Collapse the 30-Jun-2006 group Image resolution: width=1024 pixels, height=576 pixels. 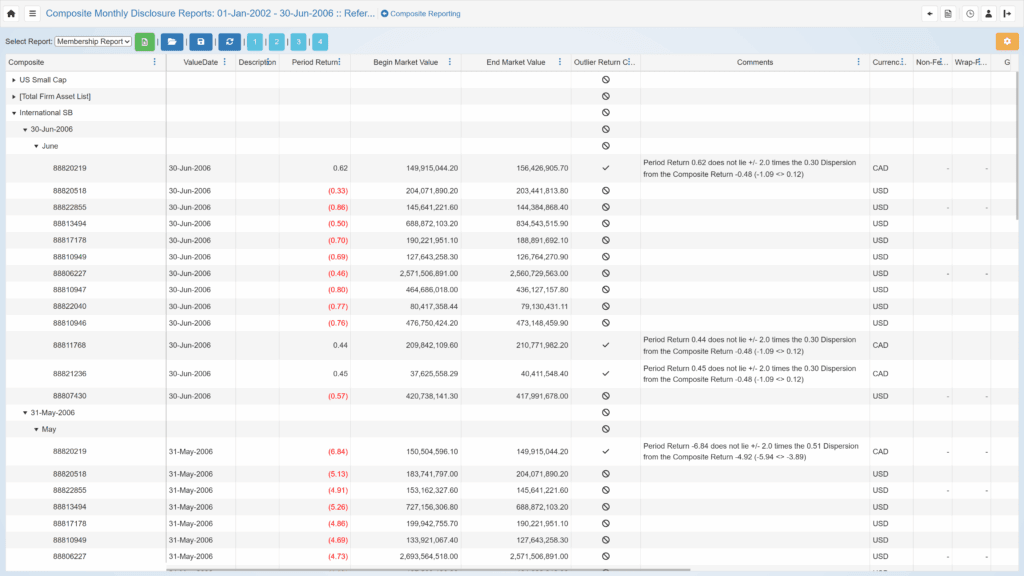pyautogui.click(x=25, y=130)
